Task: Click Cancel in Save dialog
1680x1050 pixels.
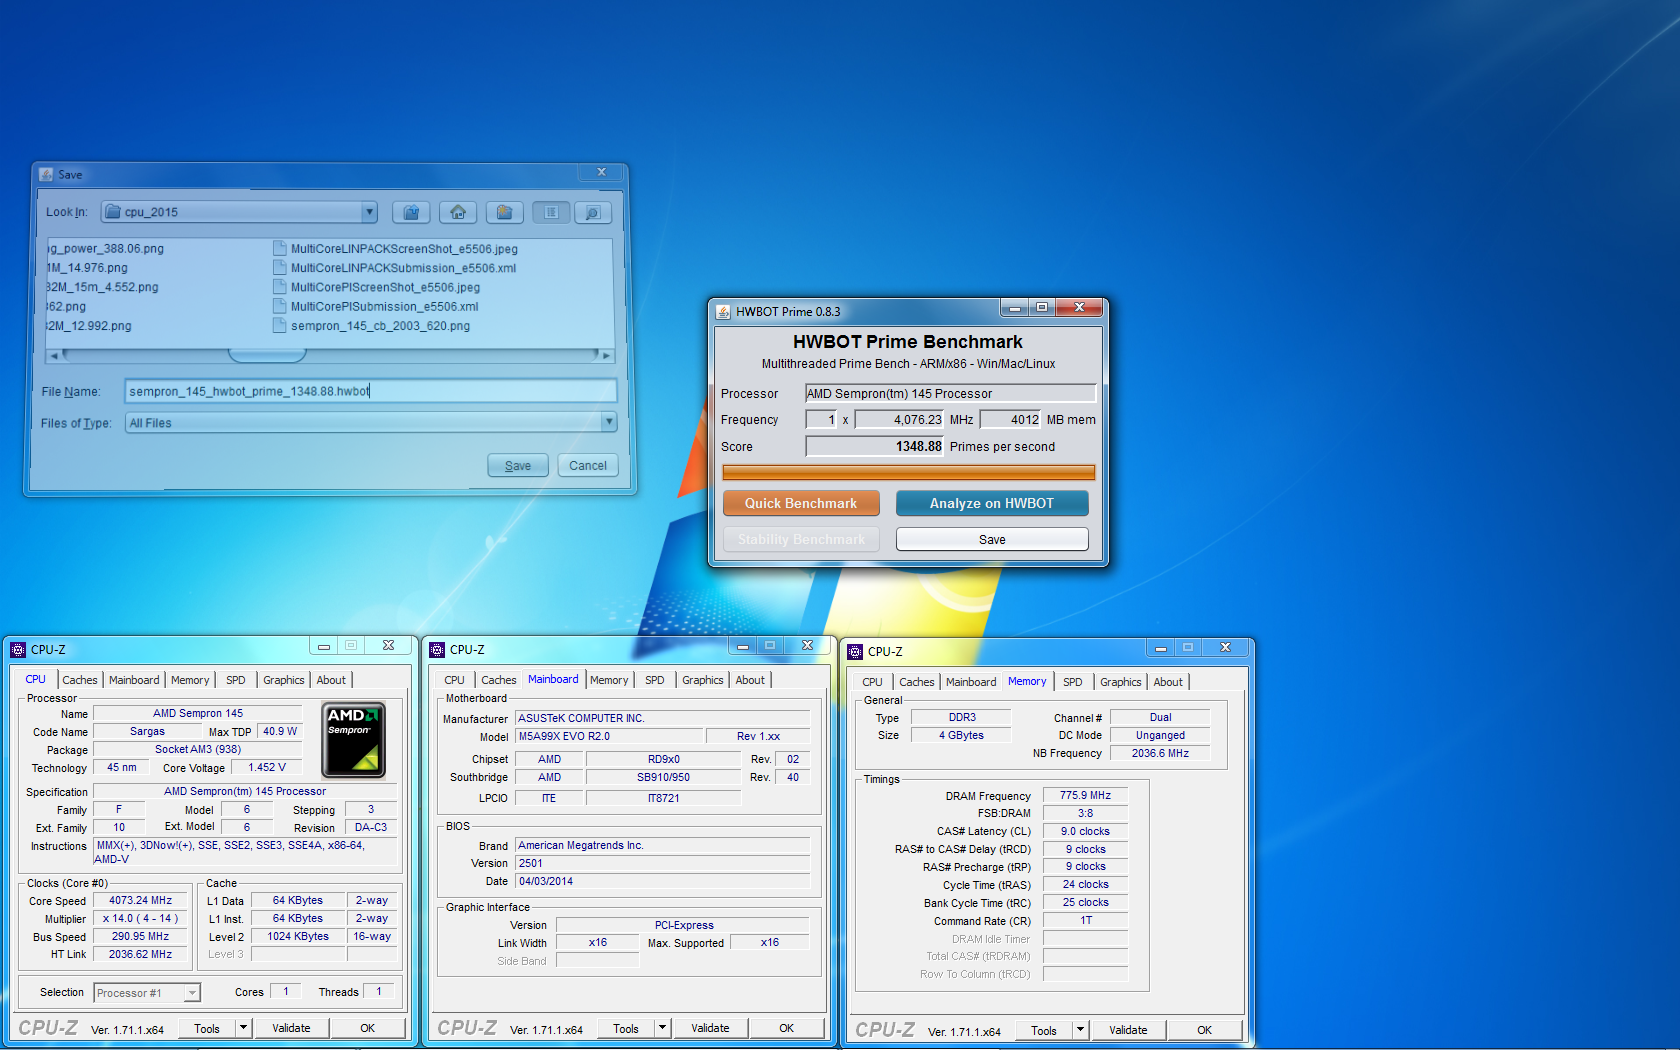Action: [x=588, y=465]
